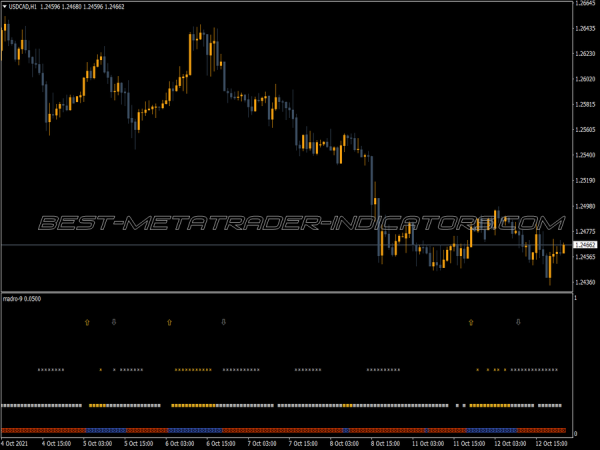
Task: Click the 1.24360 price axis label
Action: tap(586, 283)
